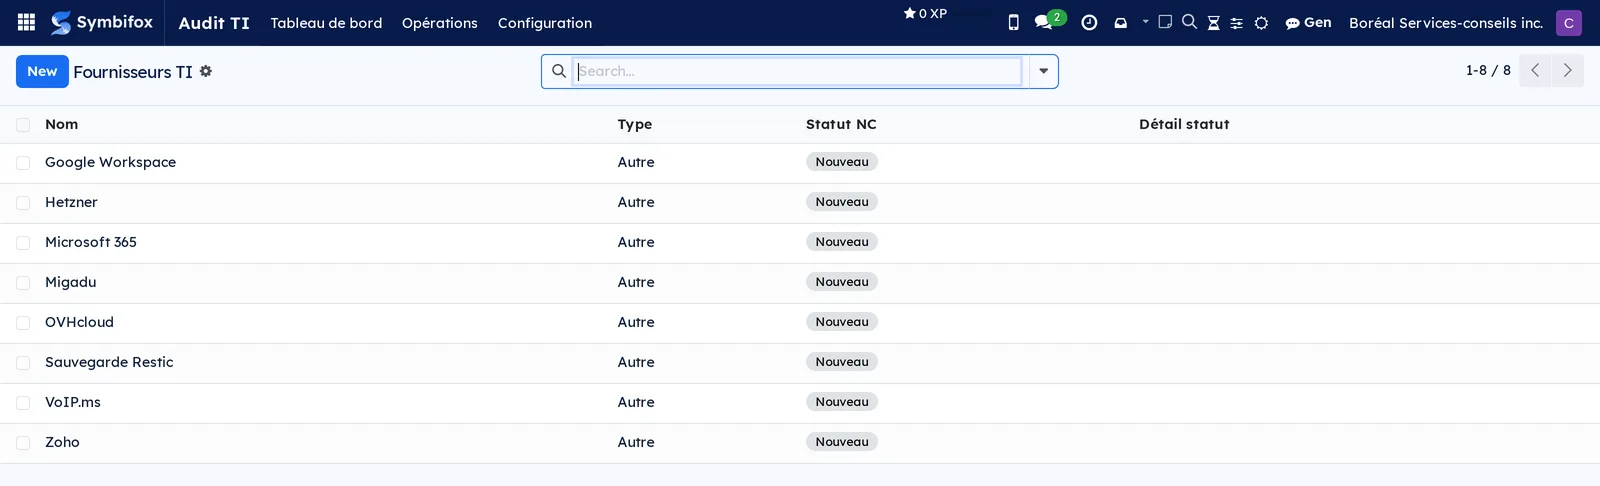The image size is (1600, 486).
Task: Create a New supplier record
Action: (42, 71)
